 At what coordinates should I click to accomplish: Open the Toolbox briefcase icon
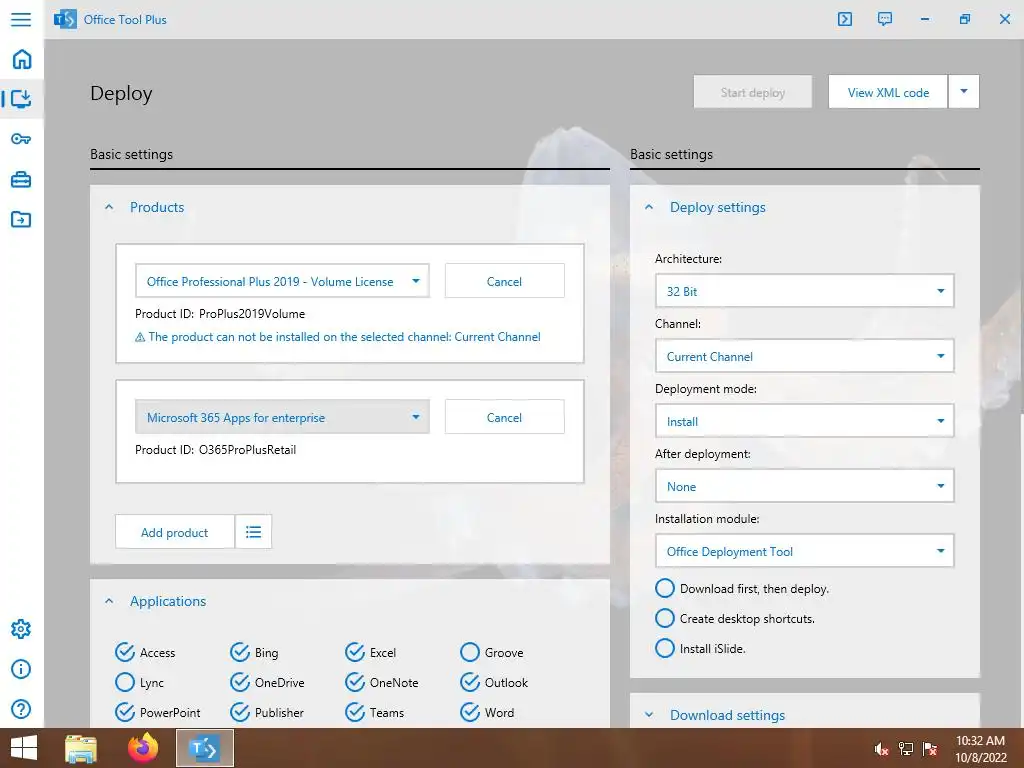pos(21,179)
